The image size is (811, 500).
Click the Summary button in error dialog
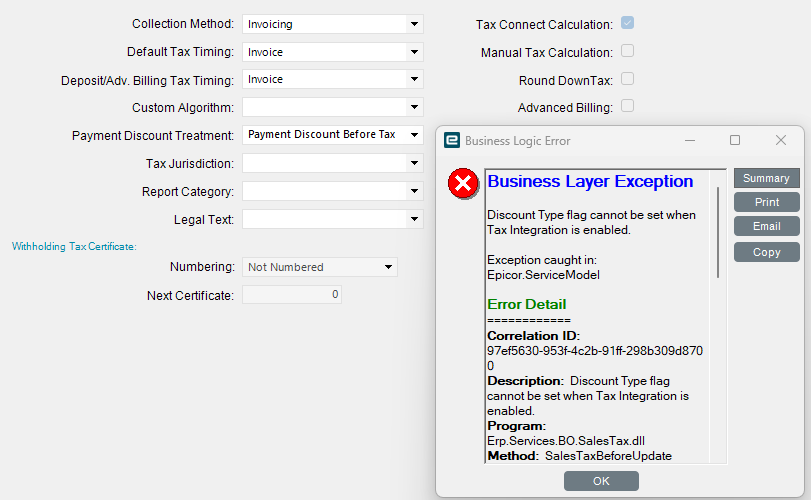tap(767, 178)
